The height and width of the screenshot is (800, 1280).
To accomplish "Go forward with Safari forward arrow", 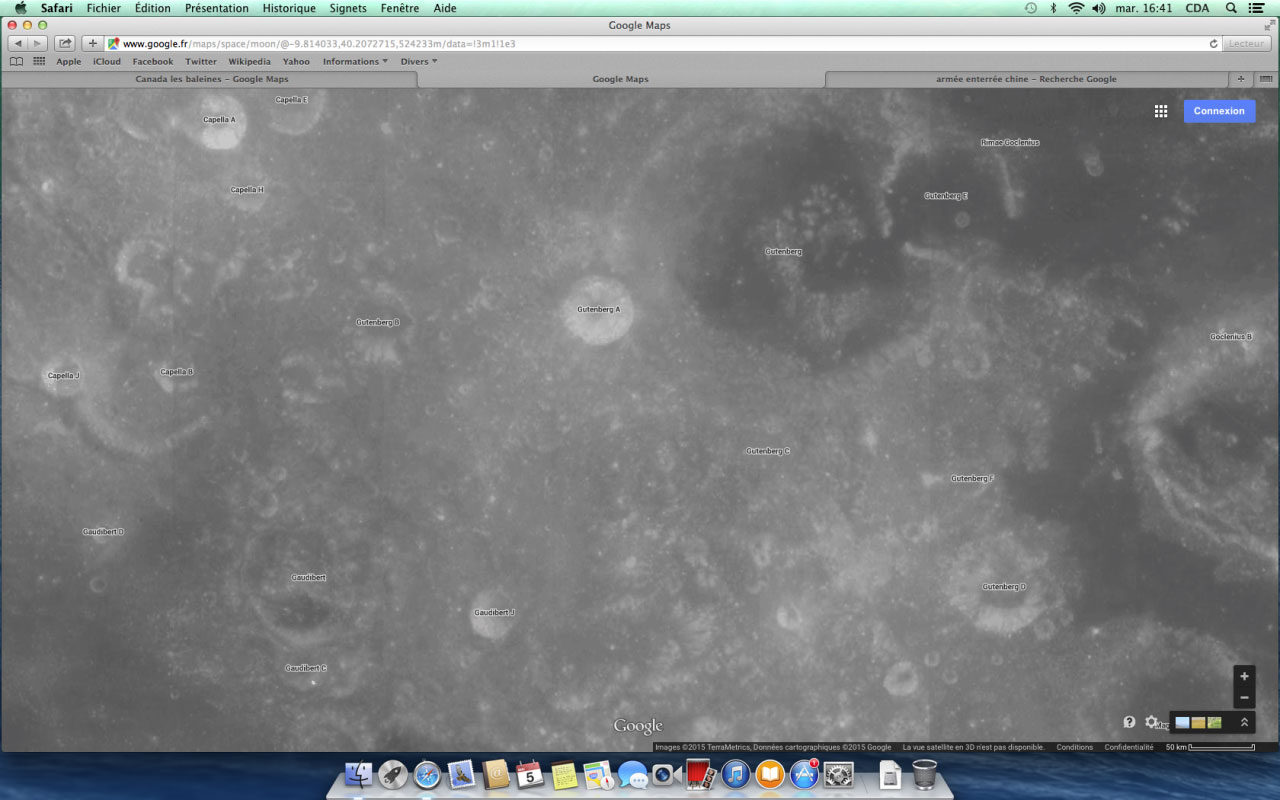I will pyautogui.click(x=37, y=43).
